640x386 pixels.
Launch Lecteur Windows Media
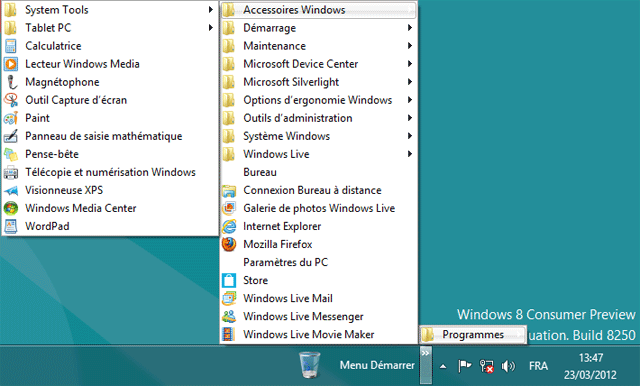tap(110, 64)
